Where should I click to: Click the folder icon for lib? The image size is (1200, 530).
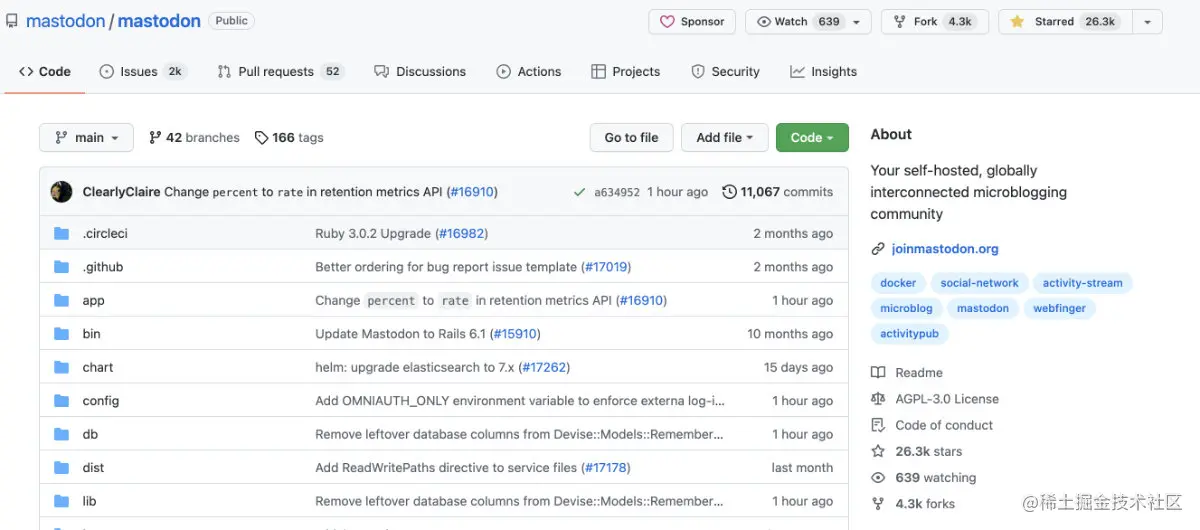pos(62,501)
